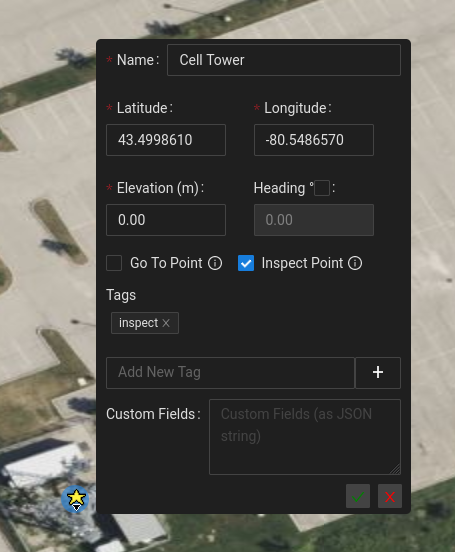Remove the inspect tag via its X
This screenshot has width=455, height=552.
click(166, 323)
